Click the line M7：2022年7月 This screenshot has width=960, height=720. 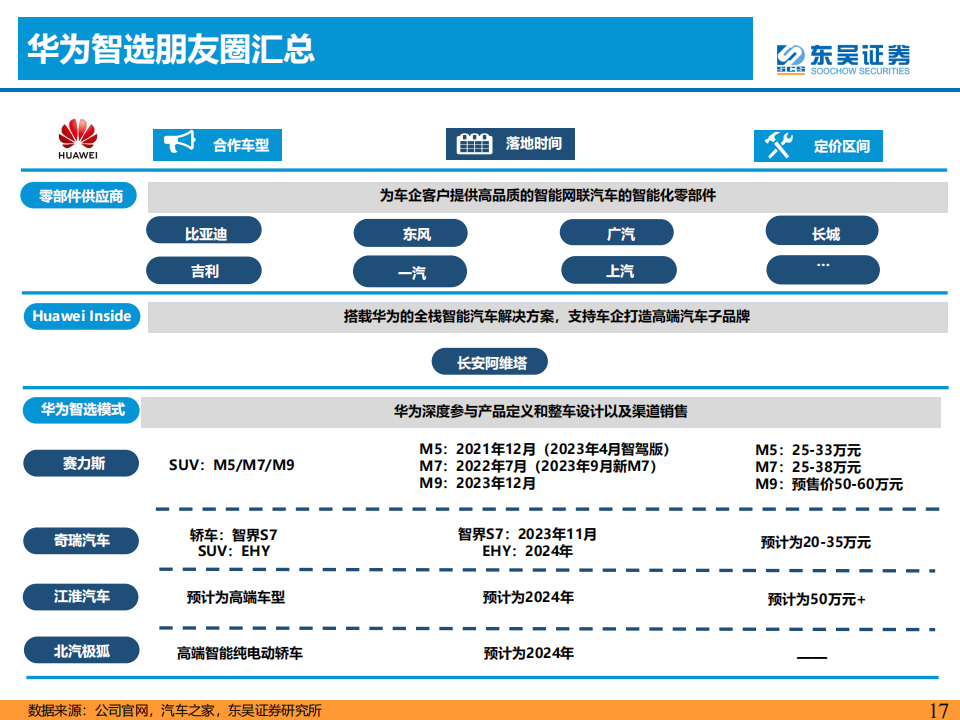pos(538,466)
